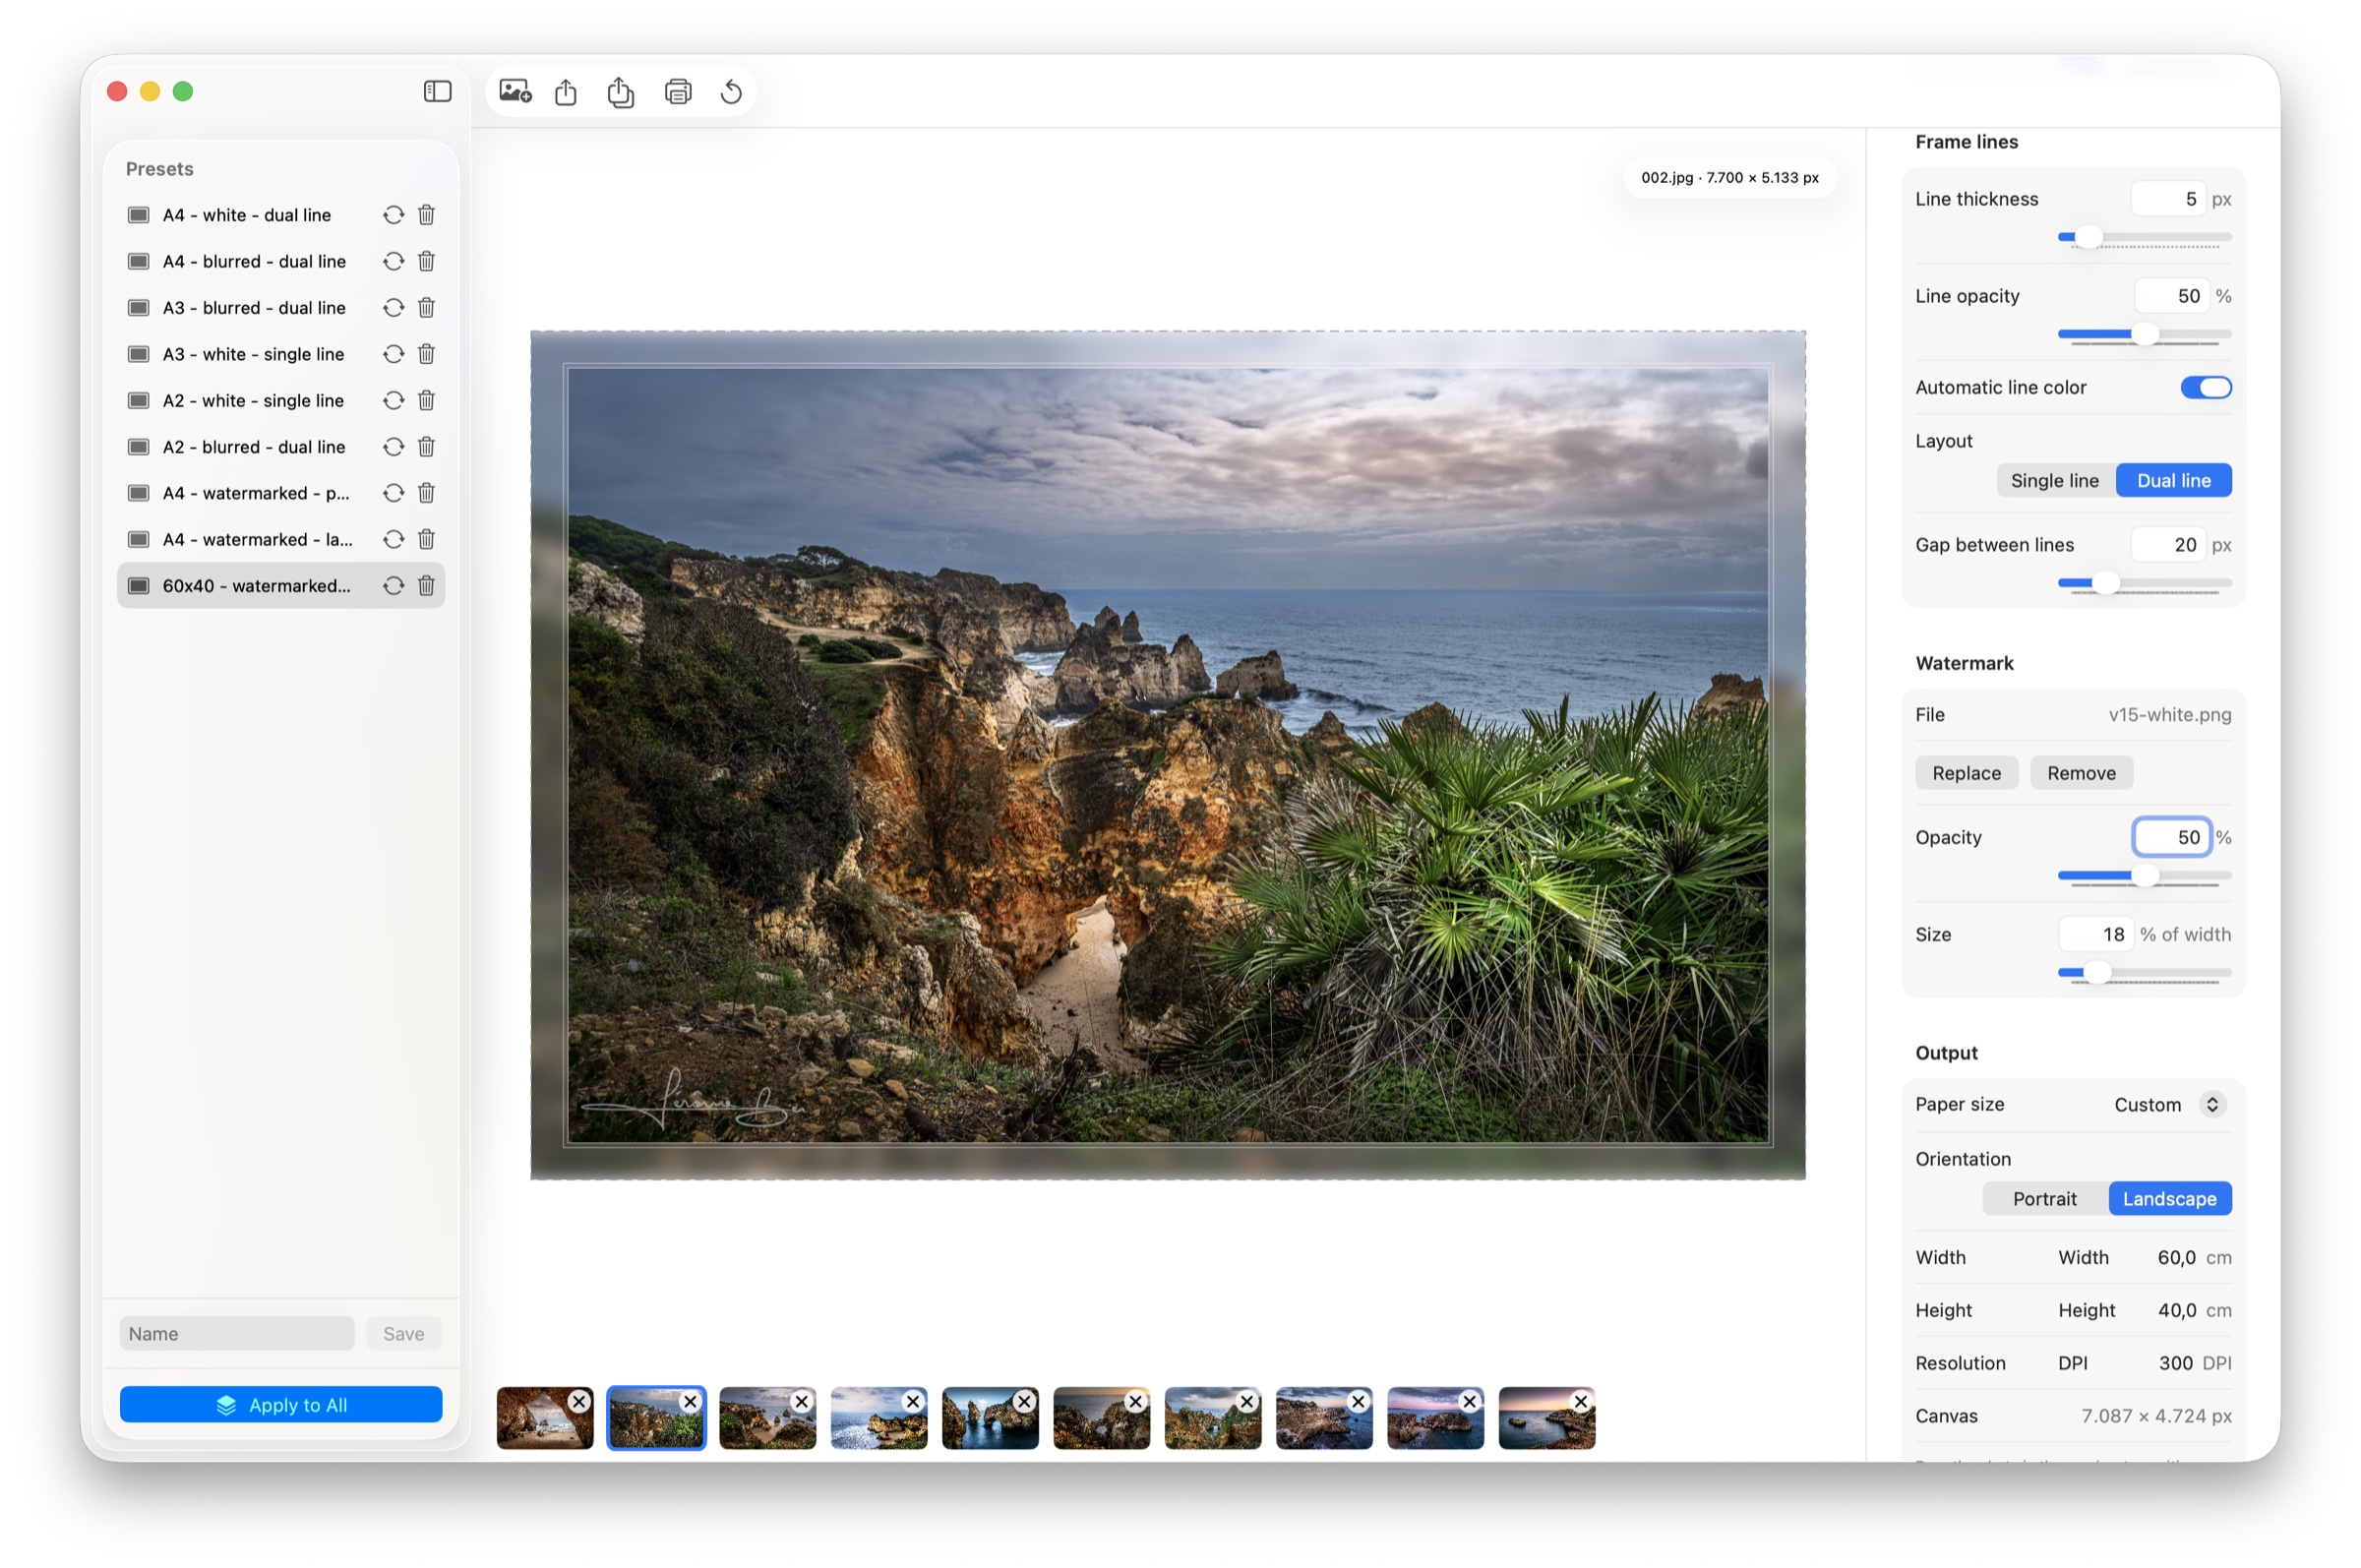Select the 'A4 - blurred - dual line' preset
The height and width of the screenshot is (1568, 2361).
point(281,261)
